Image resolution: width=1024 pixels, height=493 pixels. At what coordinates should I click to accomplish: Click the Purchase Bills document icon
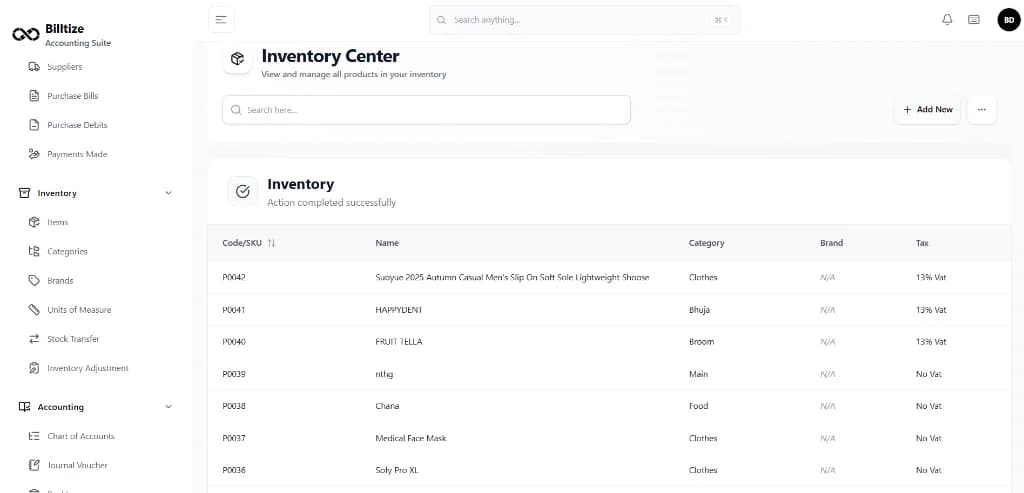pos(34,96)
